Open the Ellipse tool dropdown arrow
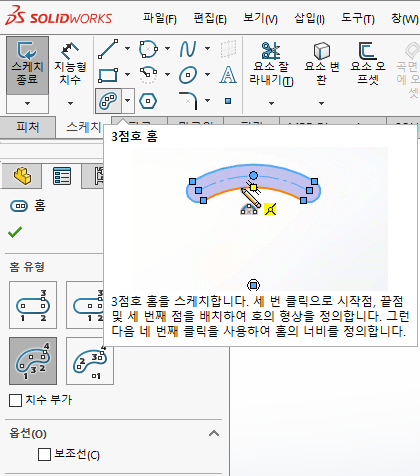420x476 pixels. (207, 74)
